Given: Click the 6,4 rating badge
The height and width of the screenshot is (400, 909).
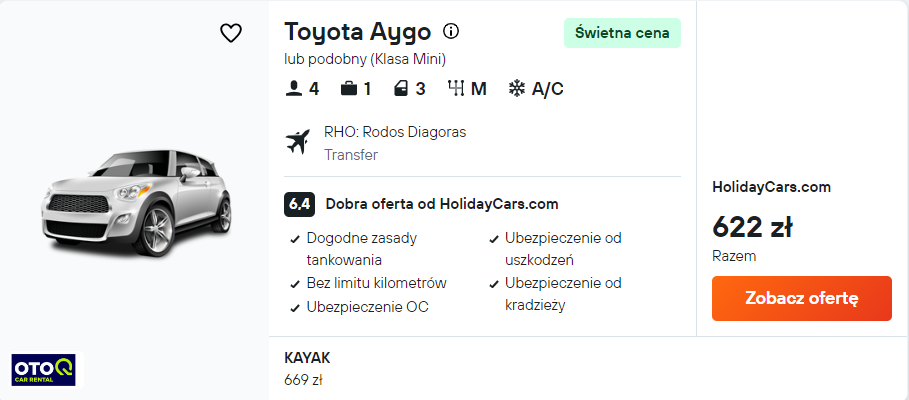Looking at the screenshot, I should point(299,204).
